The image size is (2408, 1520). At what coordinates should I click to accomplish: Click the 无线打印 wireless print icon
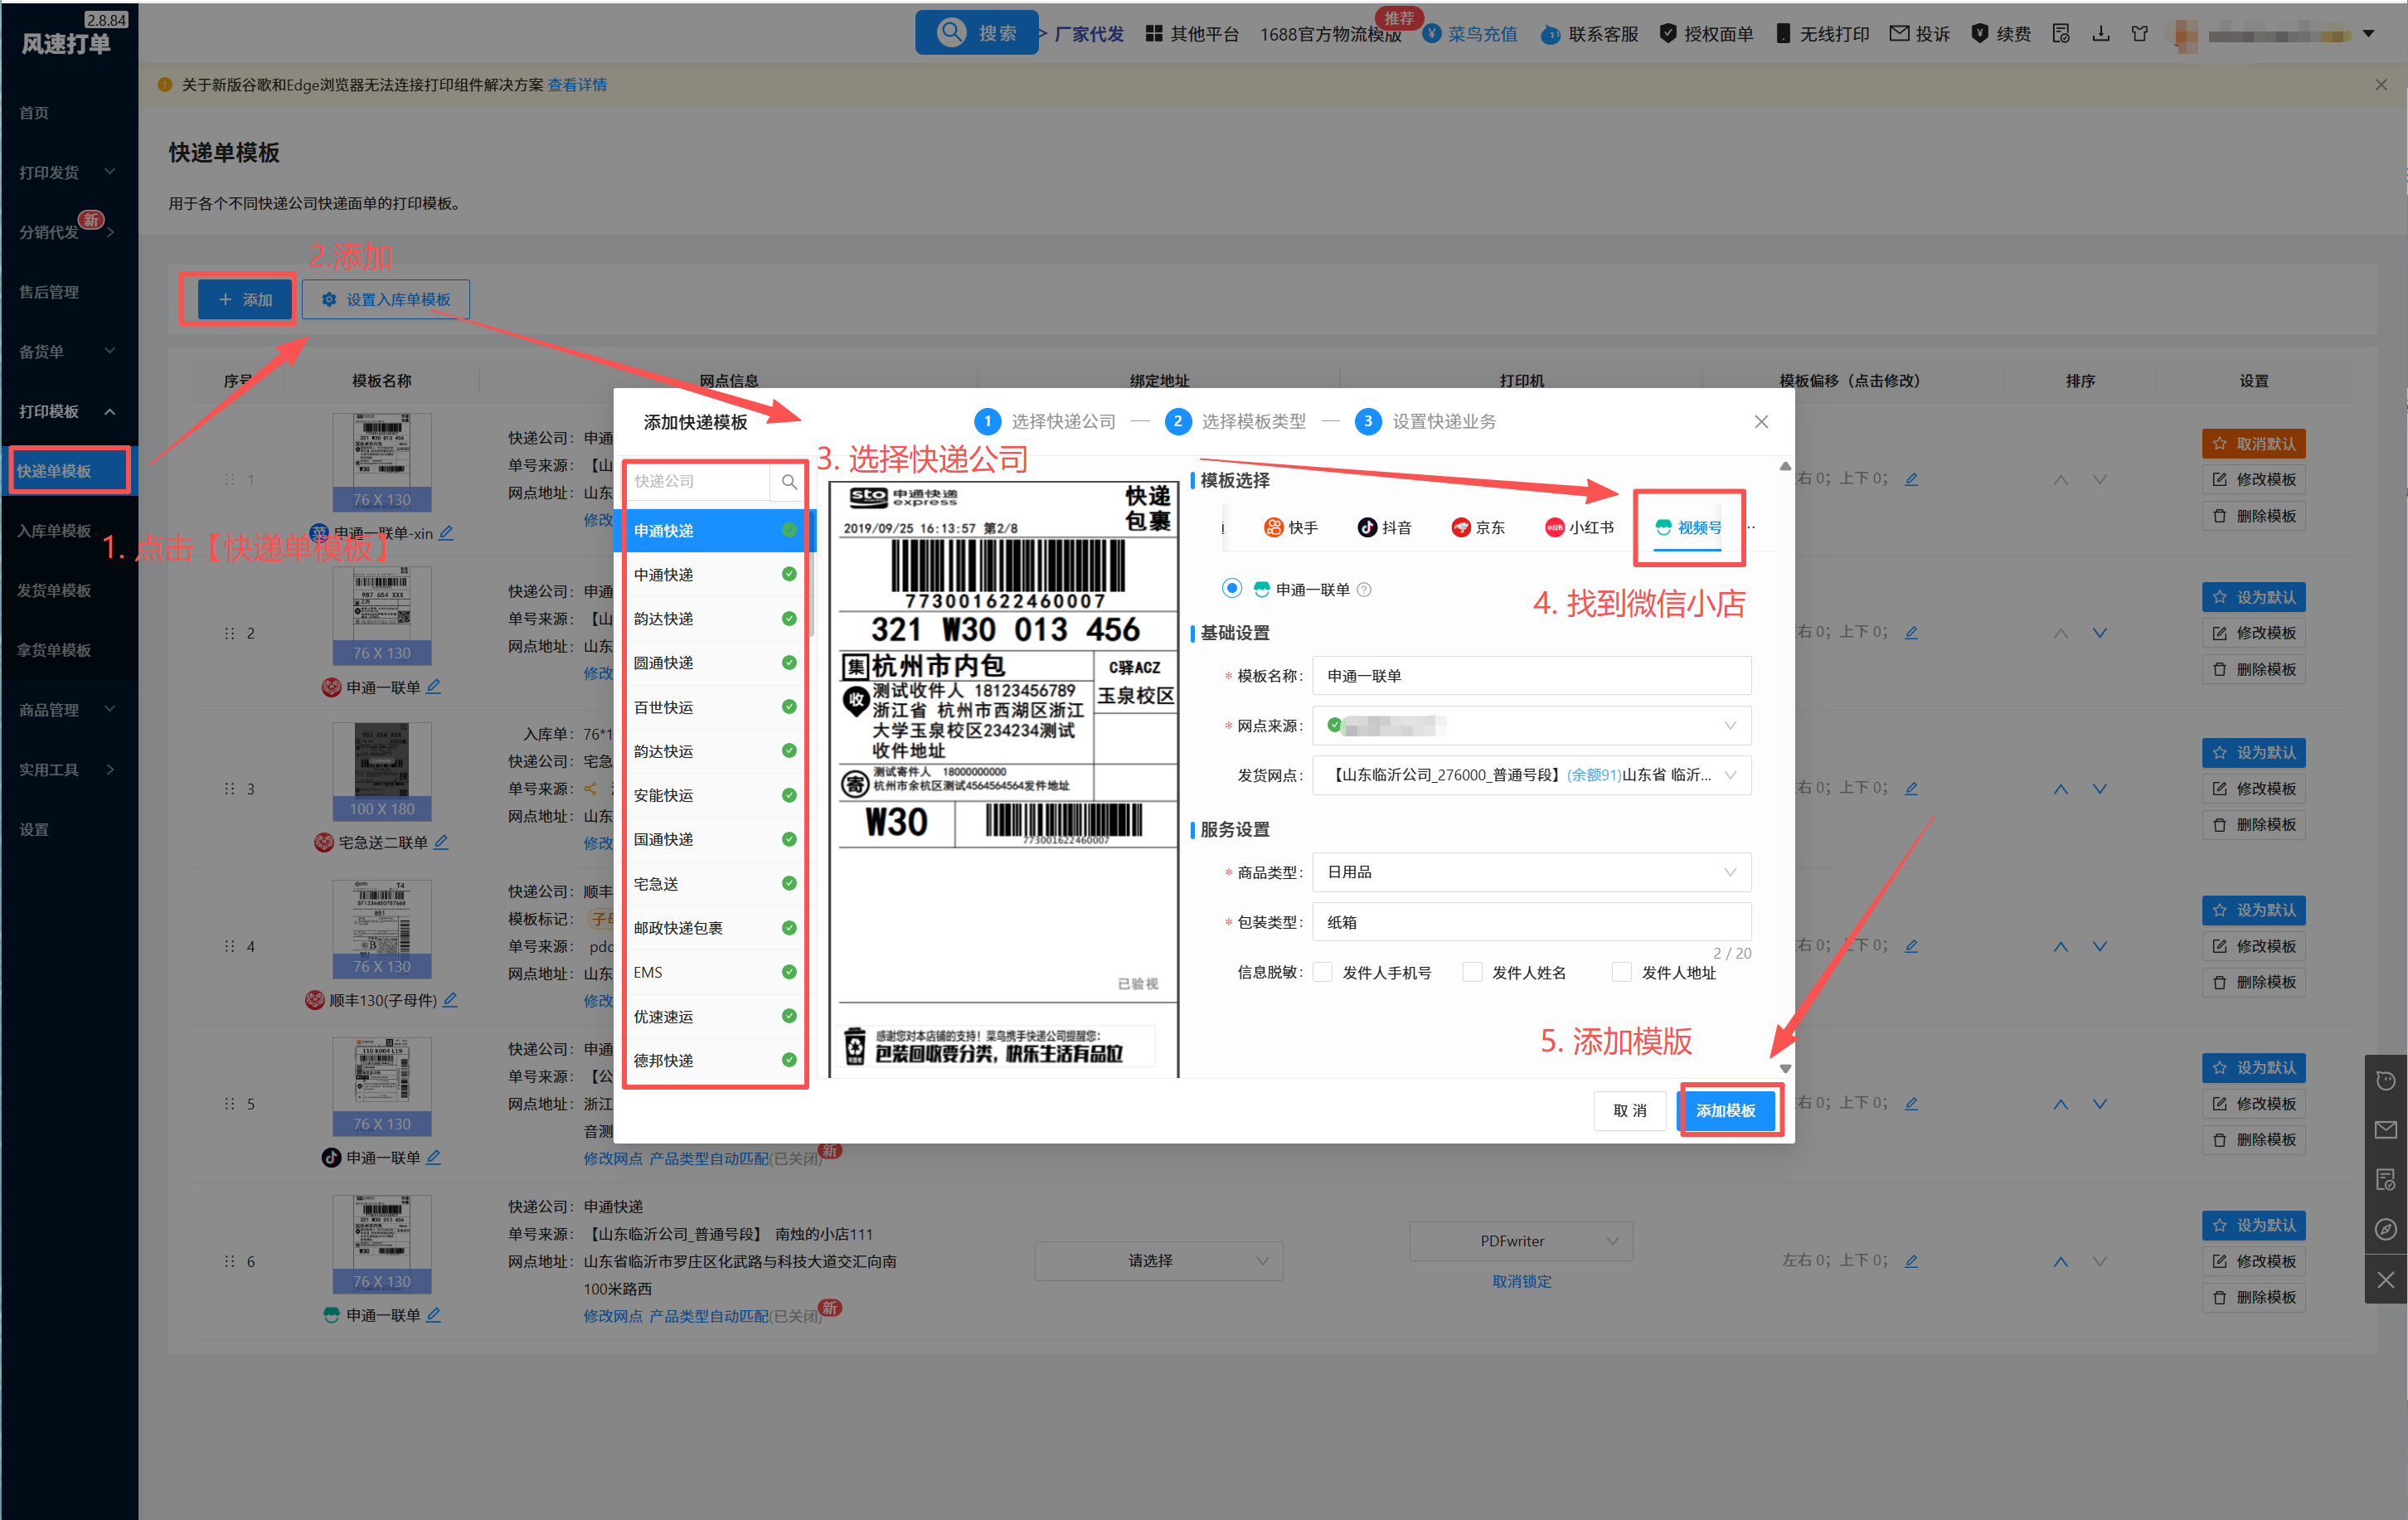1783,34
